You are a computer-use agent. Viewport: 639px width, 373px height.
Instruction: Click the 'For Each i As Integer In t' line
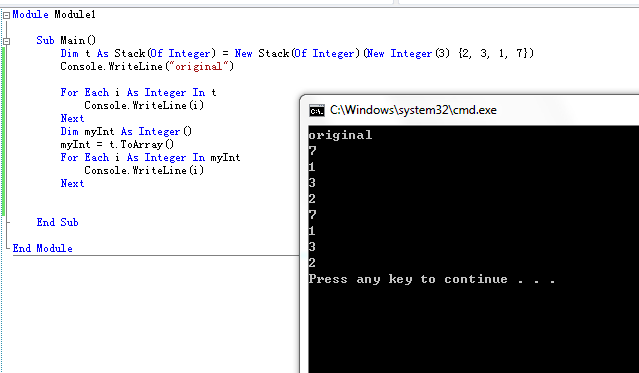pos(139,93)
